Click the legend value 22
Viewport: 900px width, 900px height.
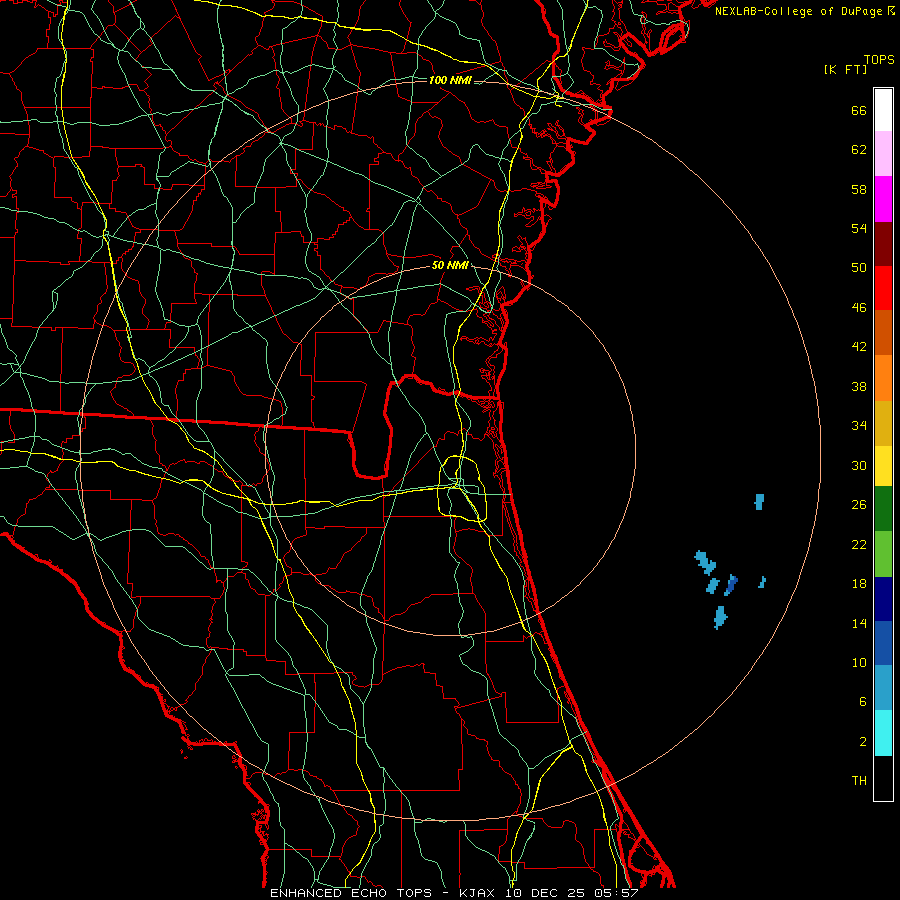tap(859, 544)
